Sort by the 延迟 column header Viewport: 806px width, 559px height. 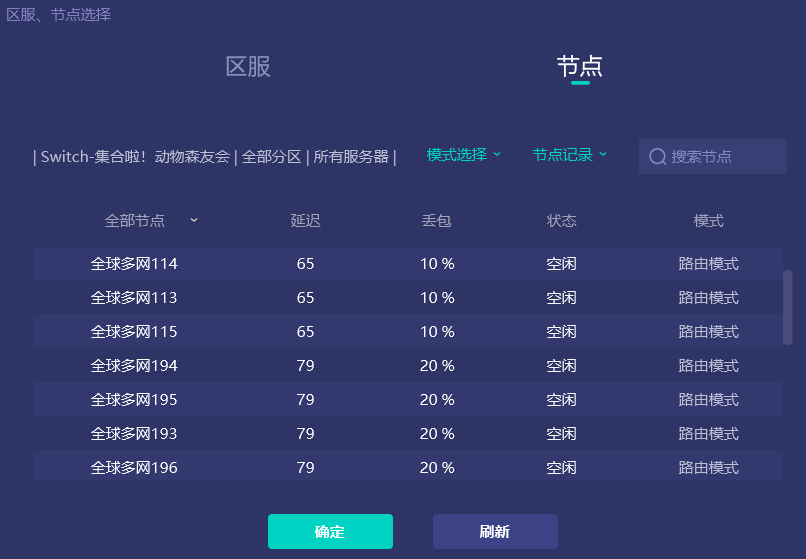coord(305,221)
